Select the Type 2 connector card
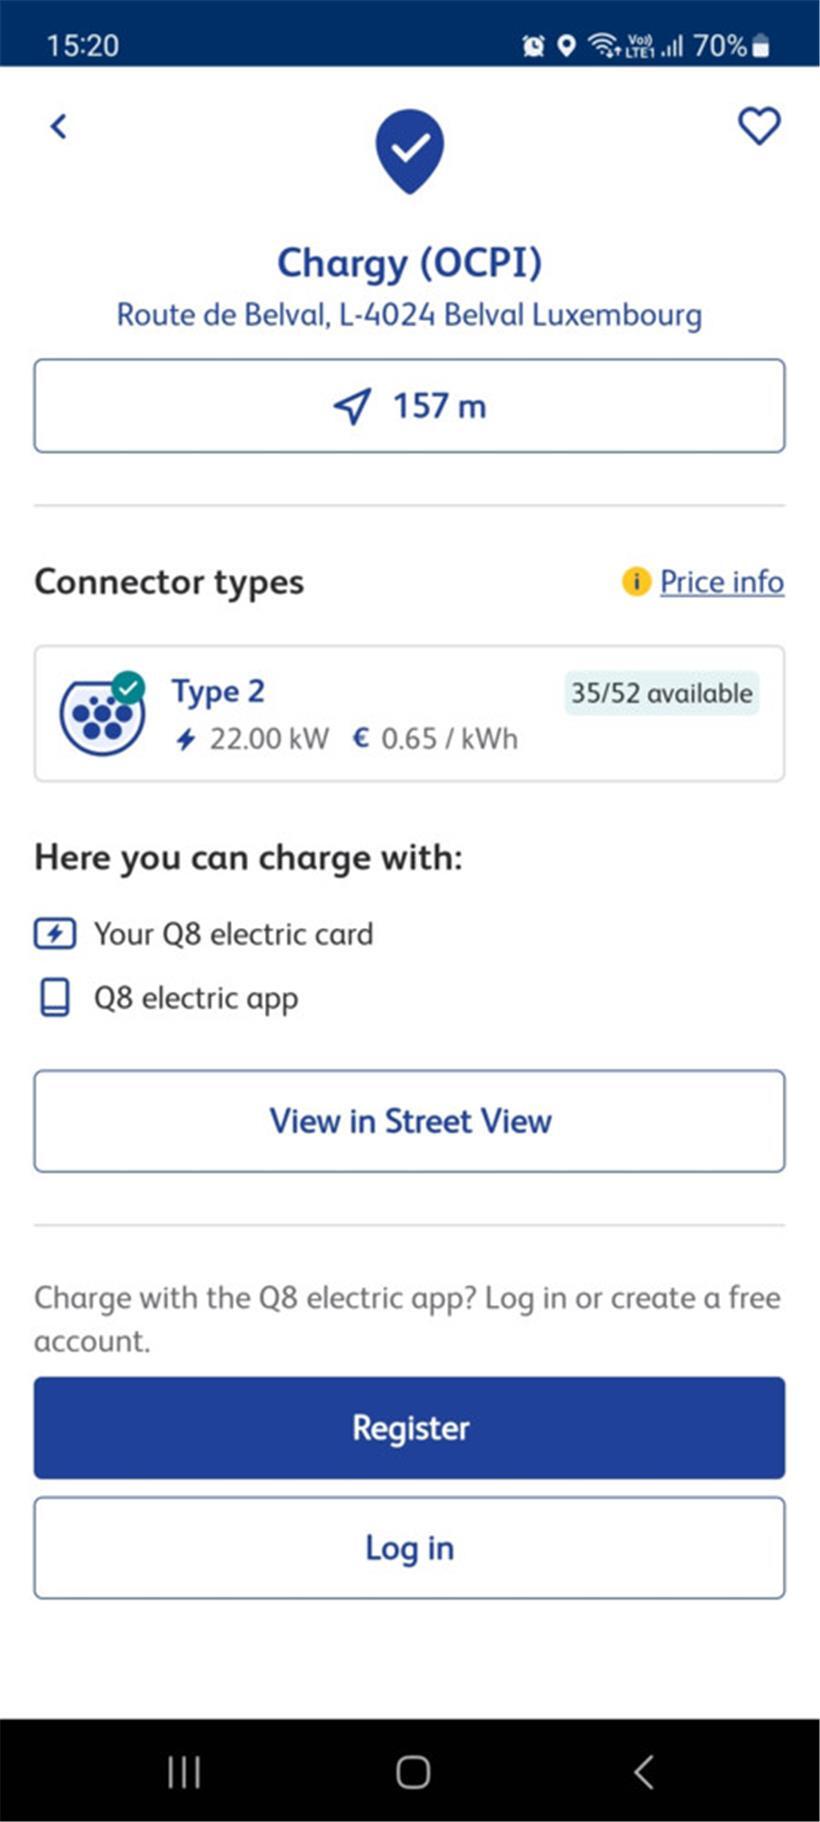The height and width of the screenshot is (1822, 820). point(409,713)
